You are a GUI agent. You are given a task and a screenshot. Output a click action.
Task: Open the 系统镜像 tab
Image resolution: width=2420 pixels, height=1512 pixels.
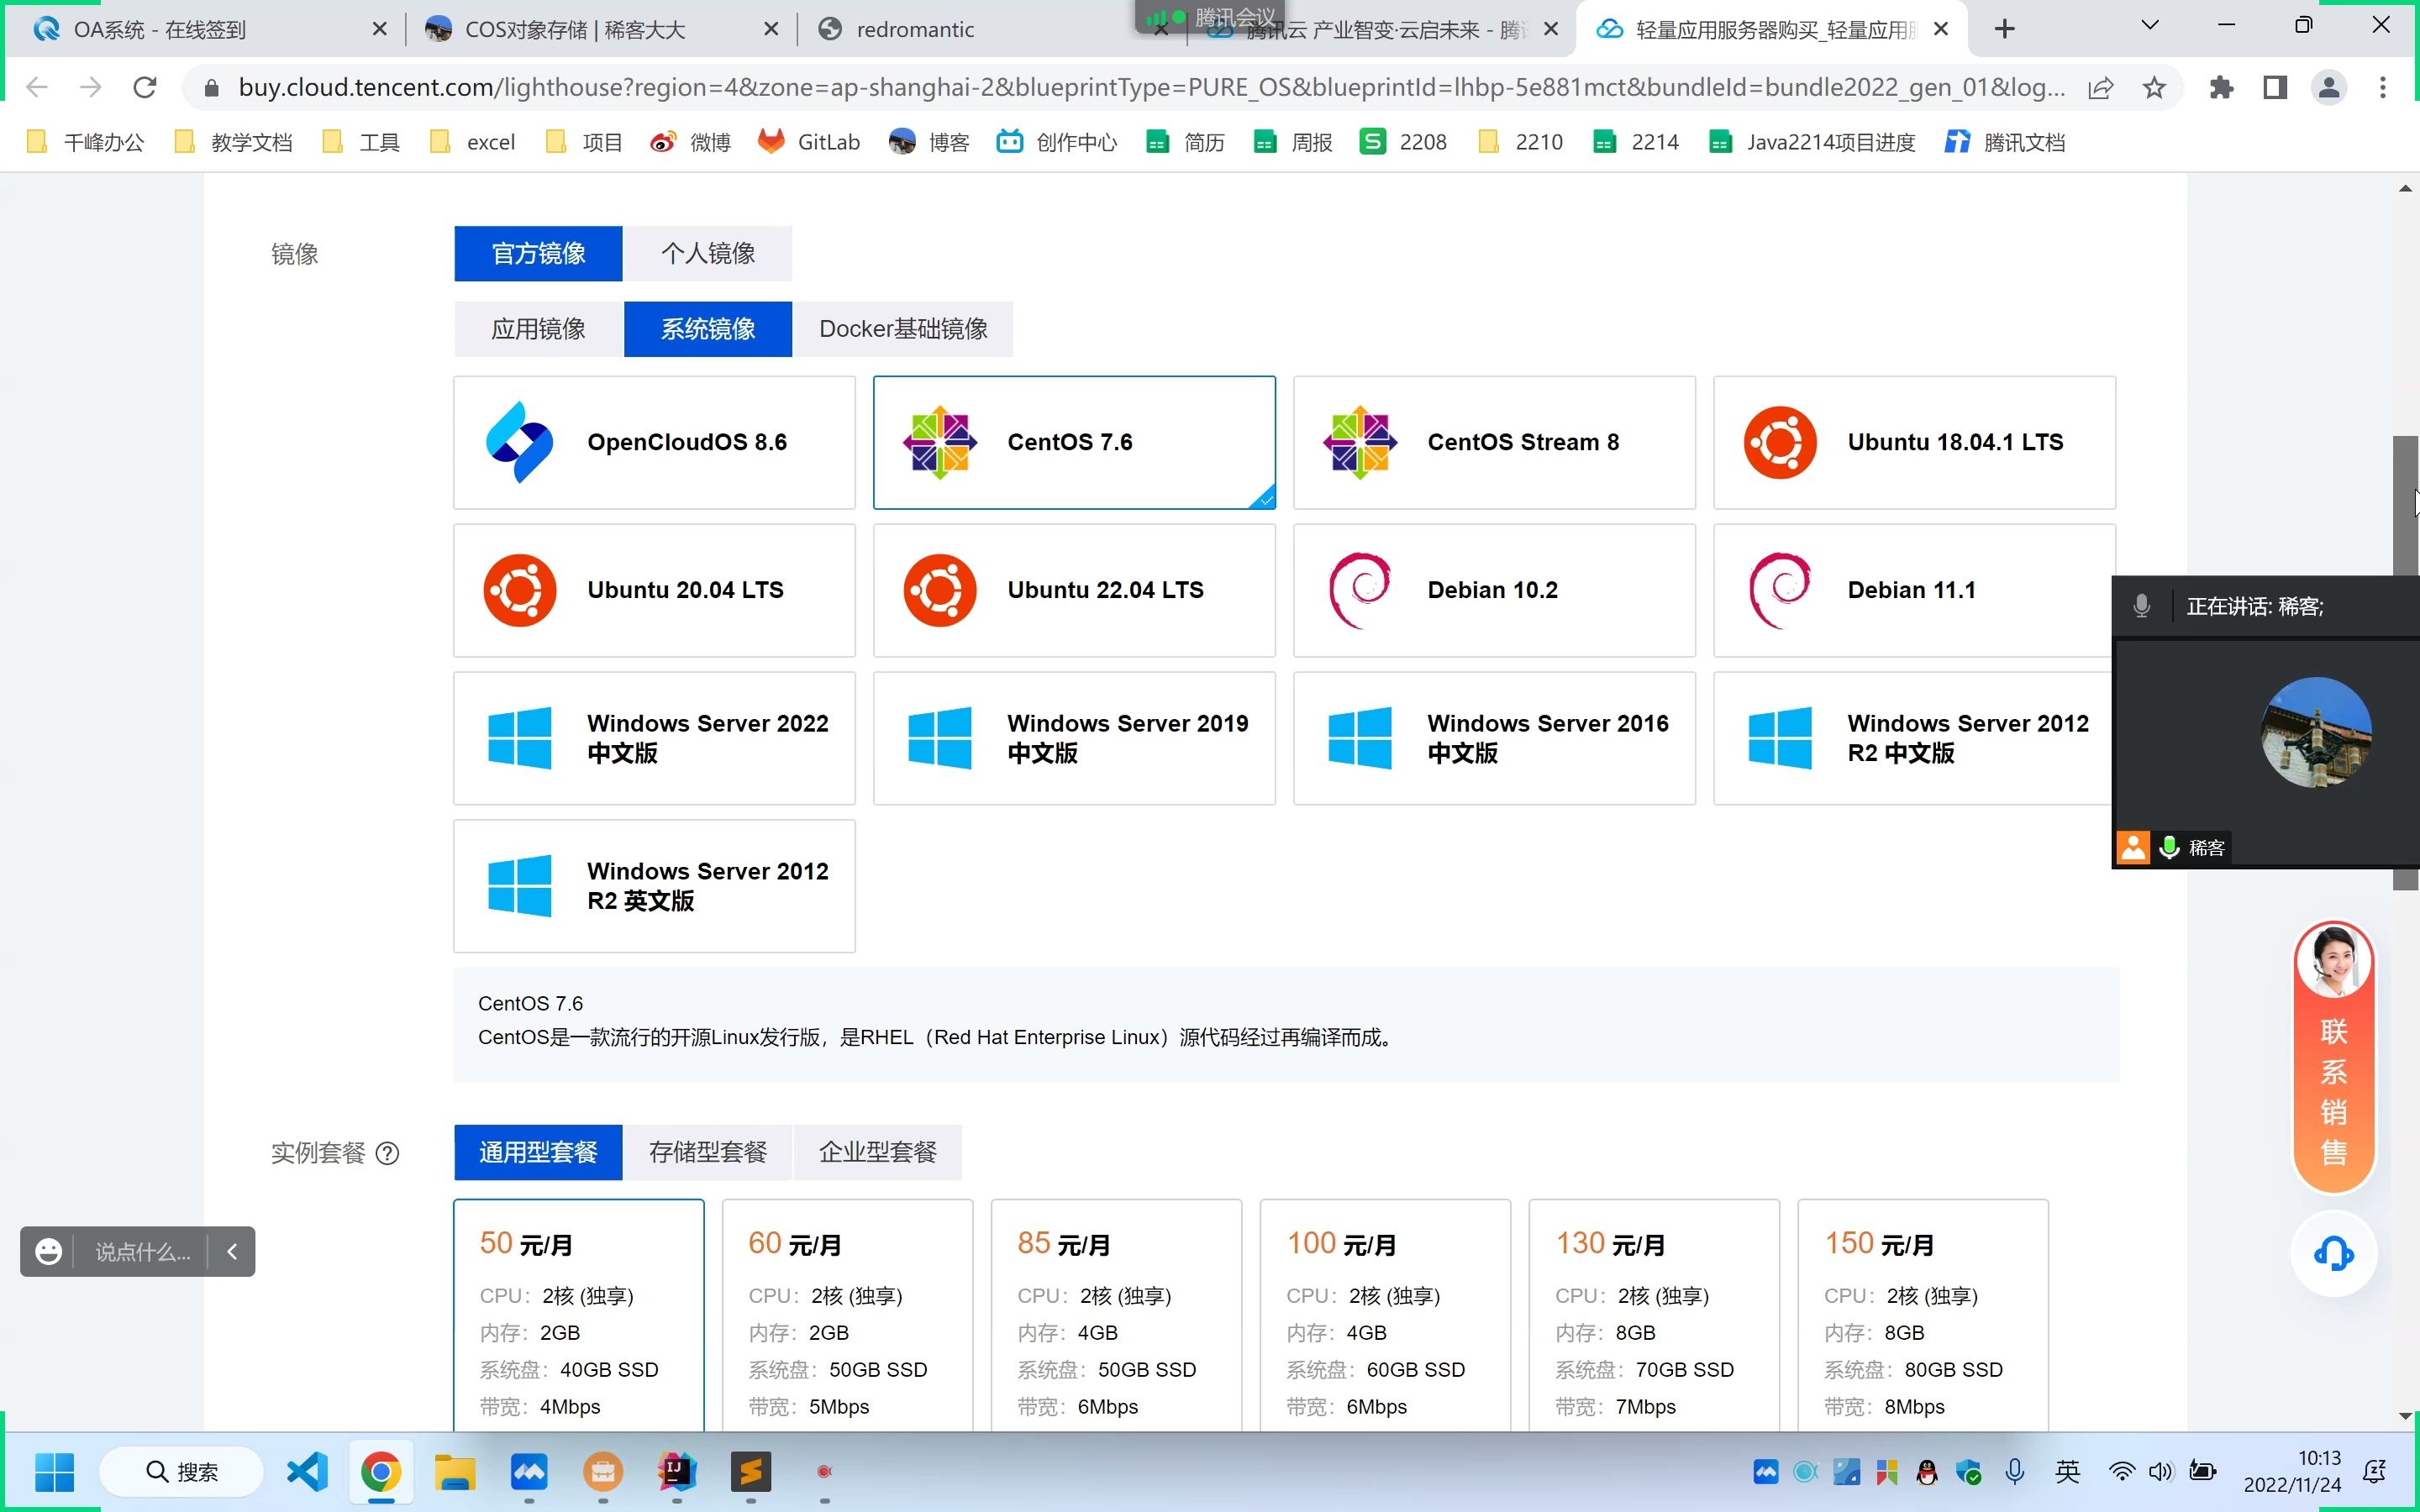[707, 329]
